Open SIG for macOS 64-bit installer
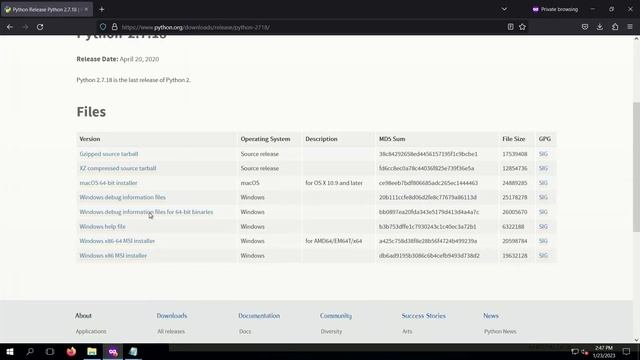Viewport: 640px width, 360px height. pos(543,183)
